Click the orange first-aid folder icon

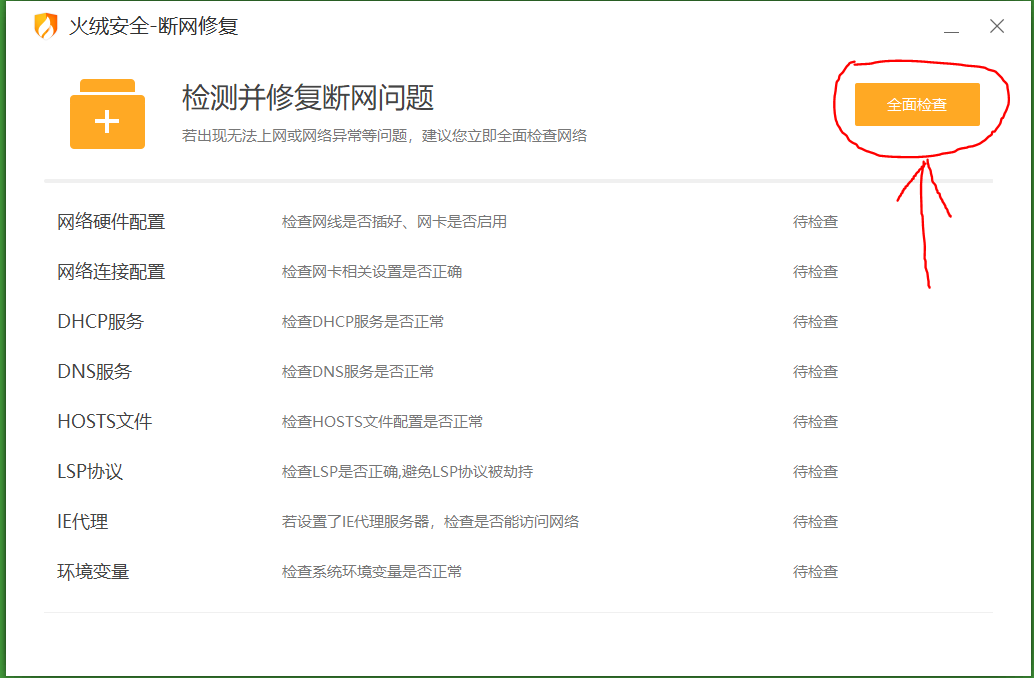[x=107, y=114]
